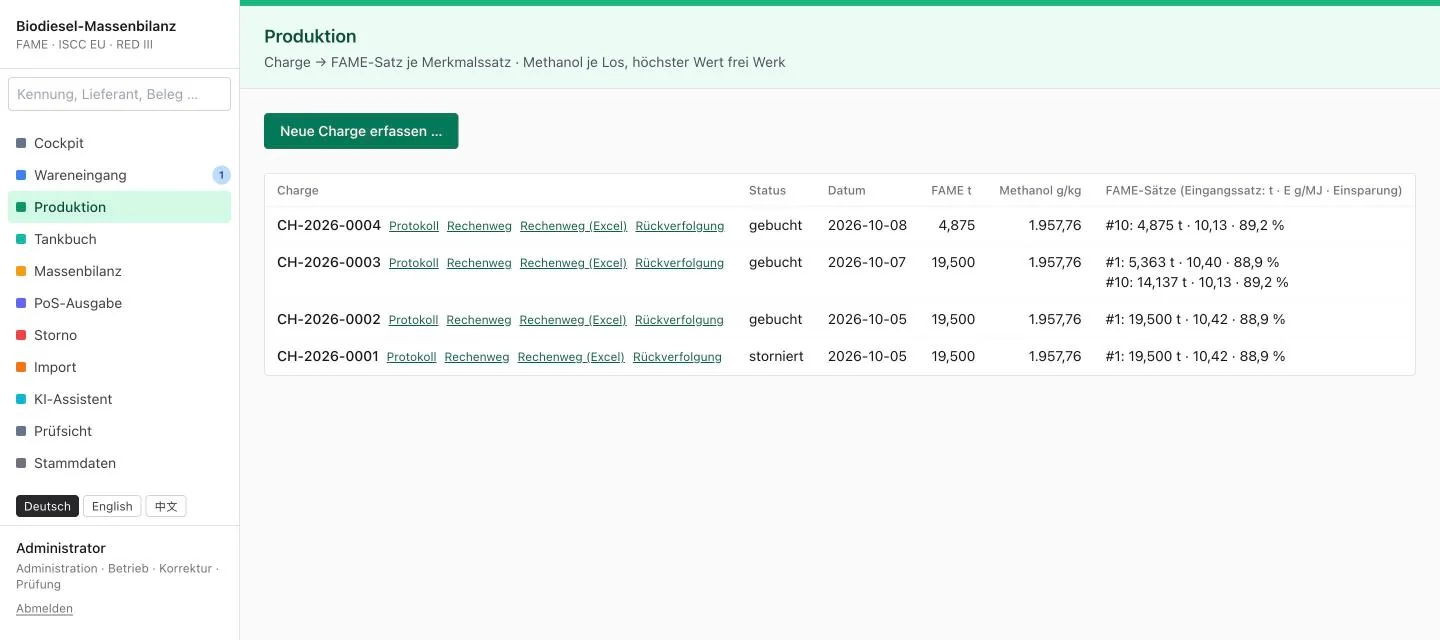Click FAME value 4,875
This screenshot has height=640, width=1440.
[956, 225]
